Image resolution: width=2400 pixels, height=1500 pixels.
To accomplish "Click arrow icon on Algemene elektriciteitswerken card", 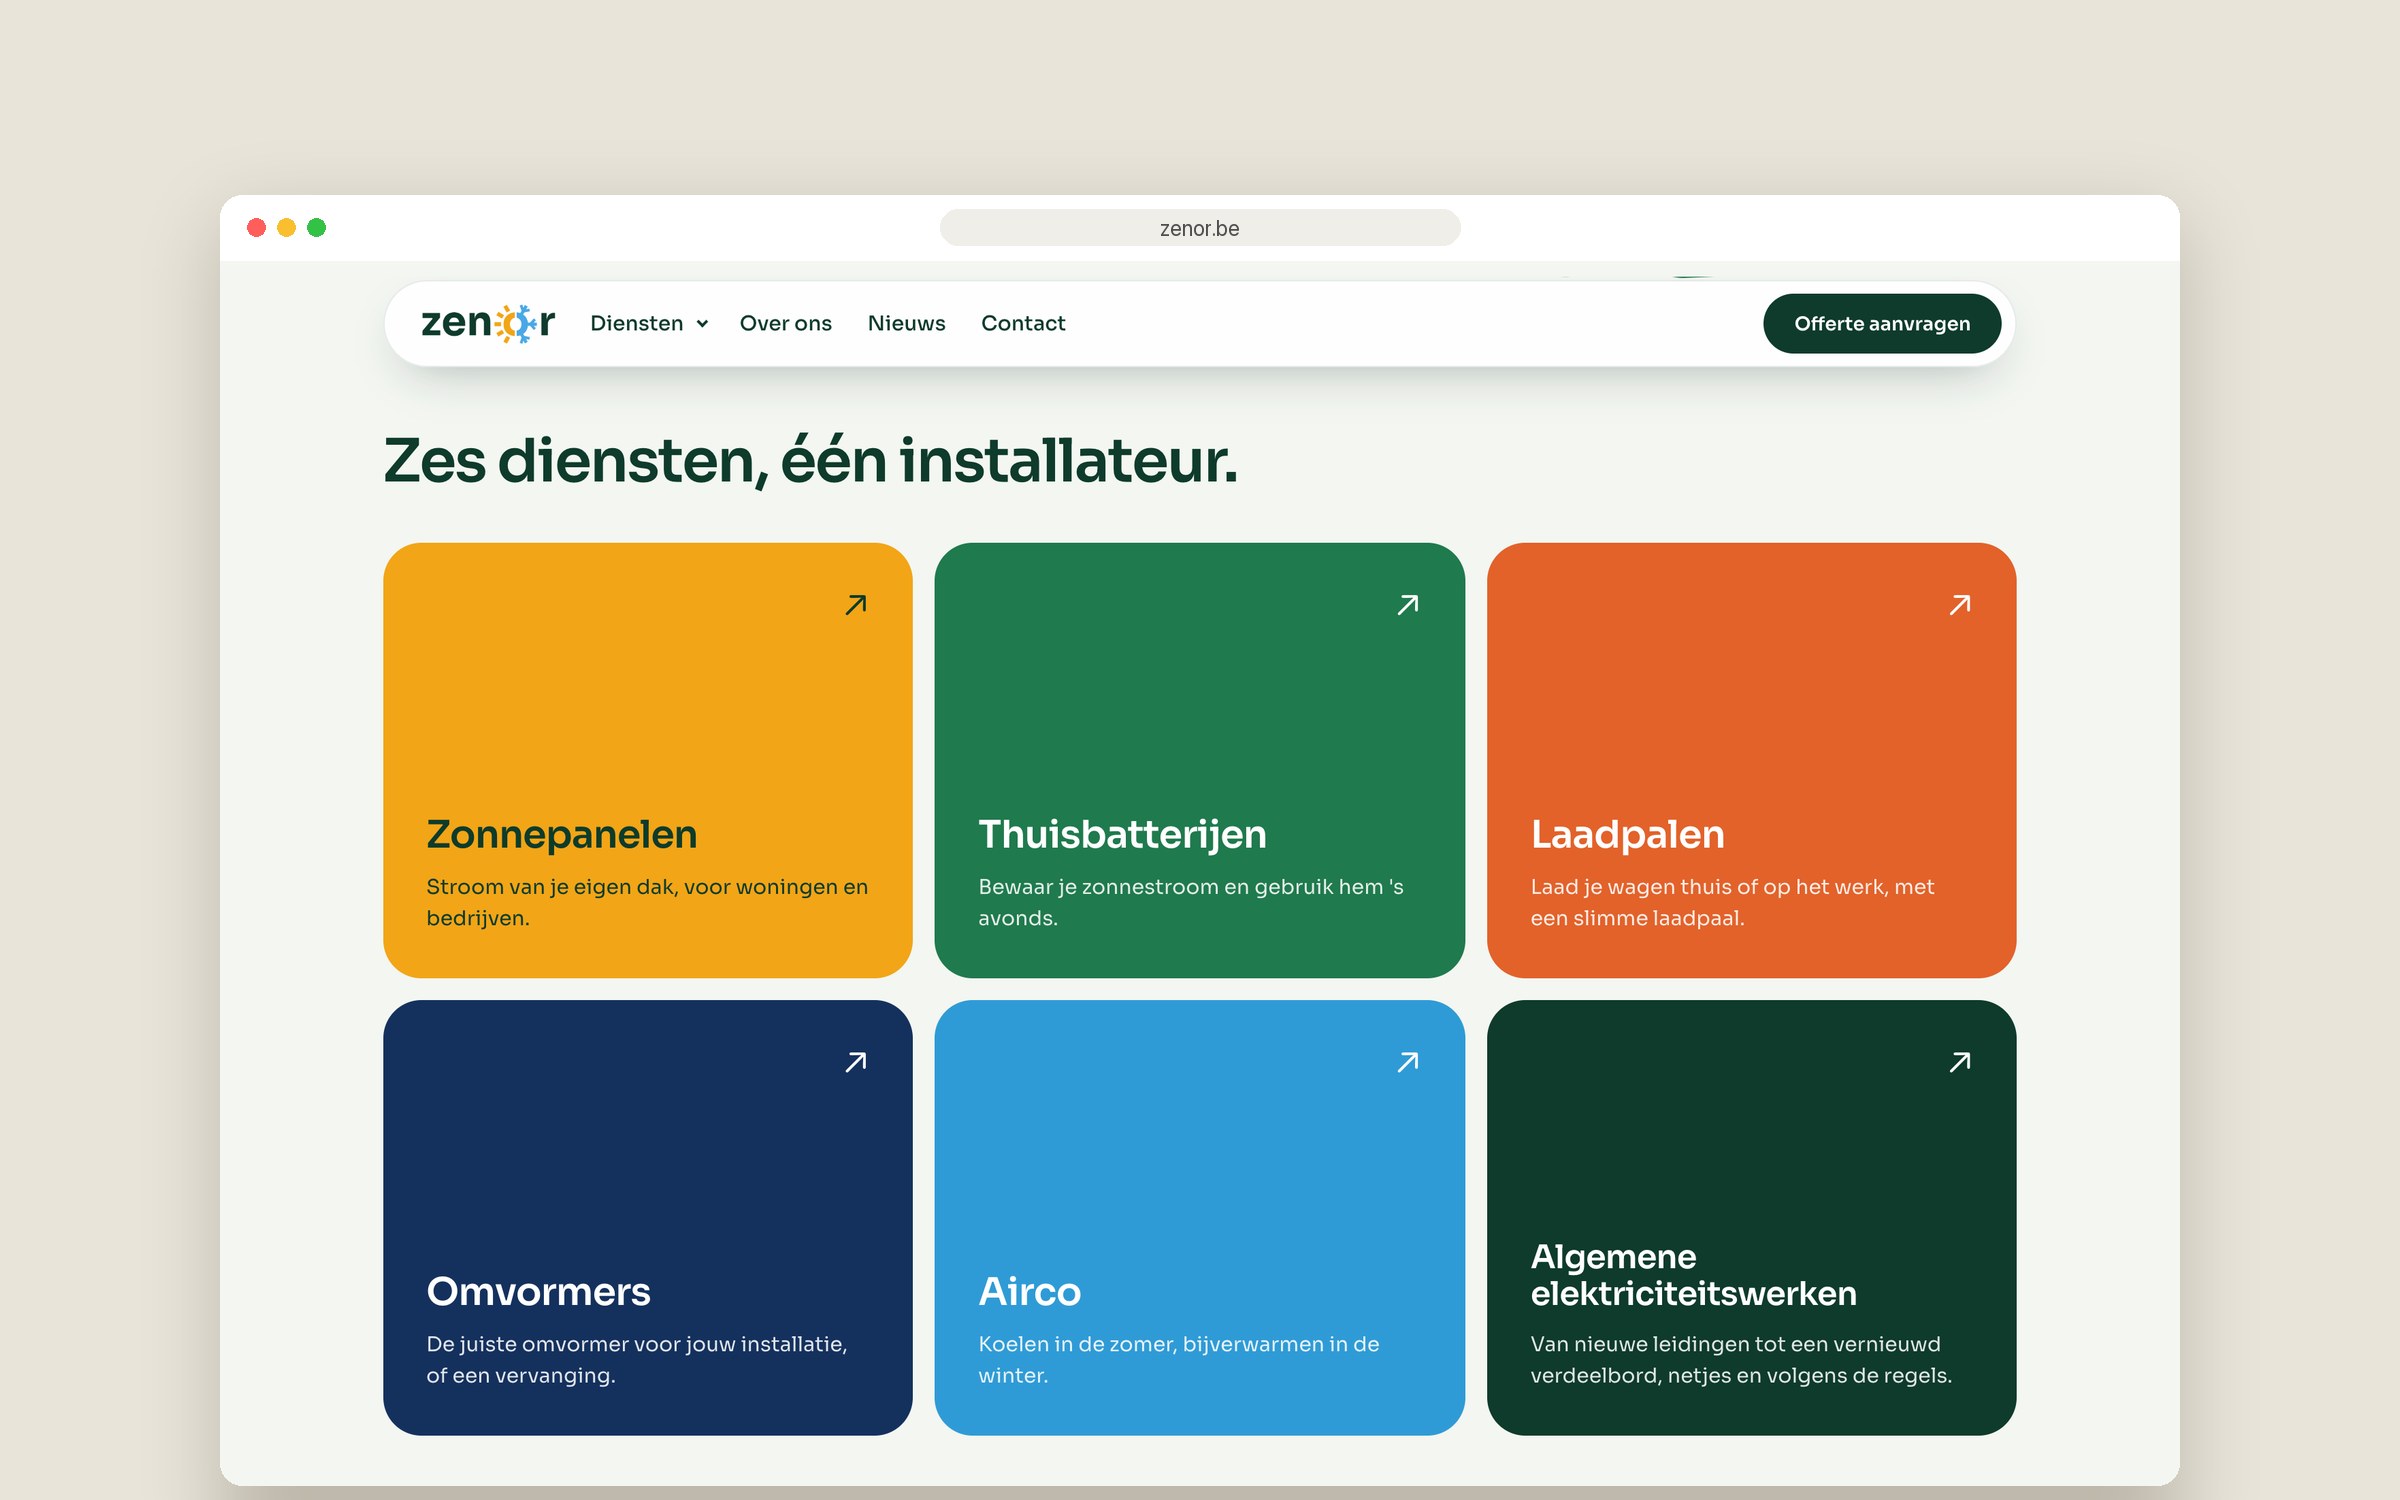I will (x=1960, y=1062).
